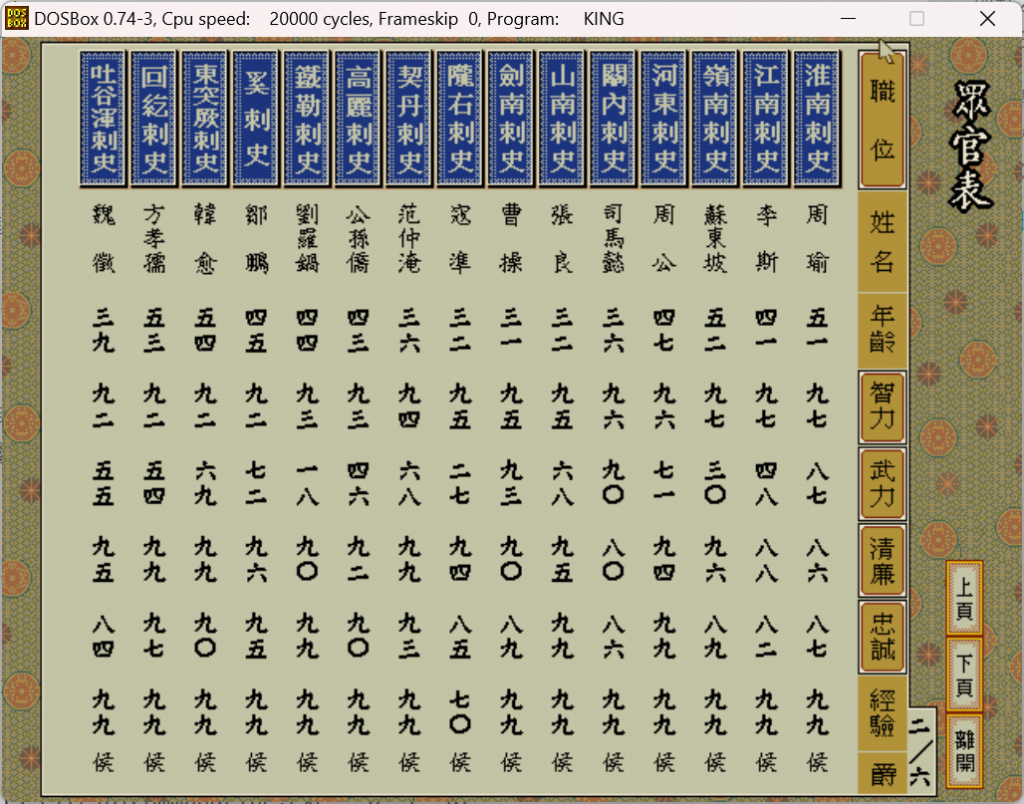Click official name 公孫僑
The width and height of the screenshot is (1024, 804).
tap(359, 238)
